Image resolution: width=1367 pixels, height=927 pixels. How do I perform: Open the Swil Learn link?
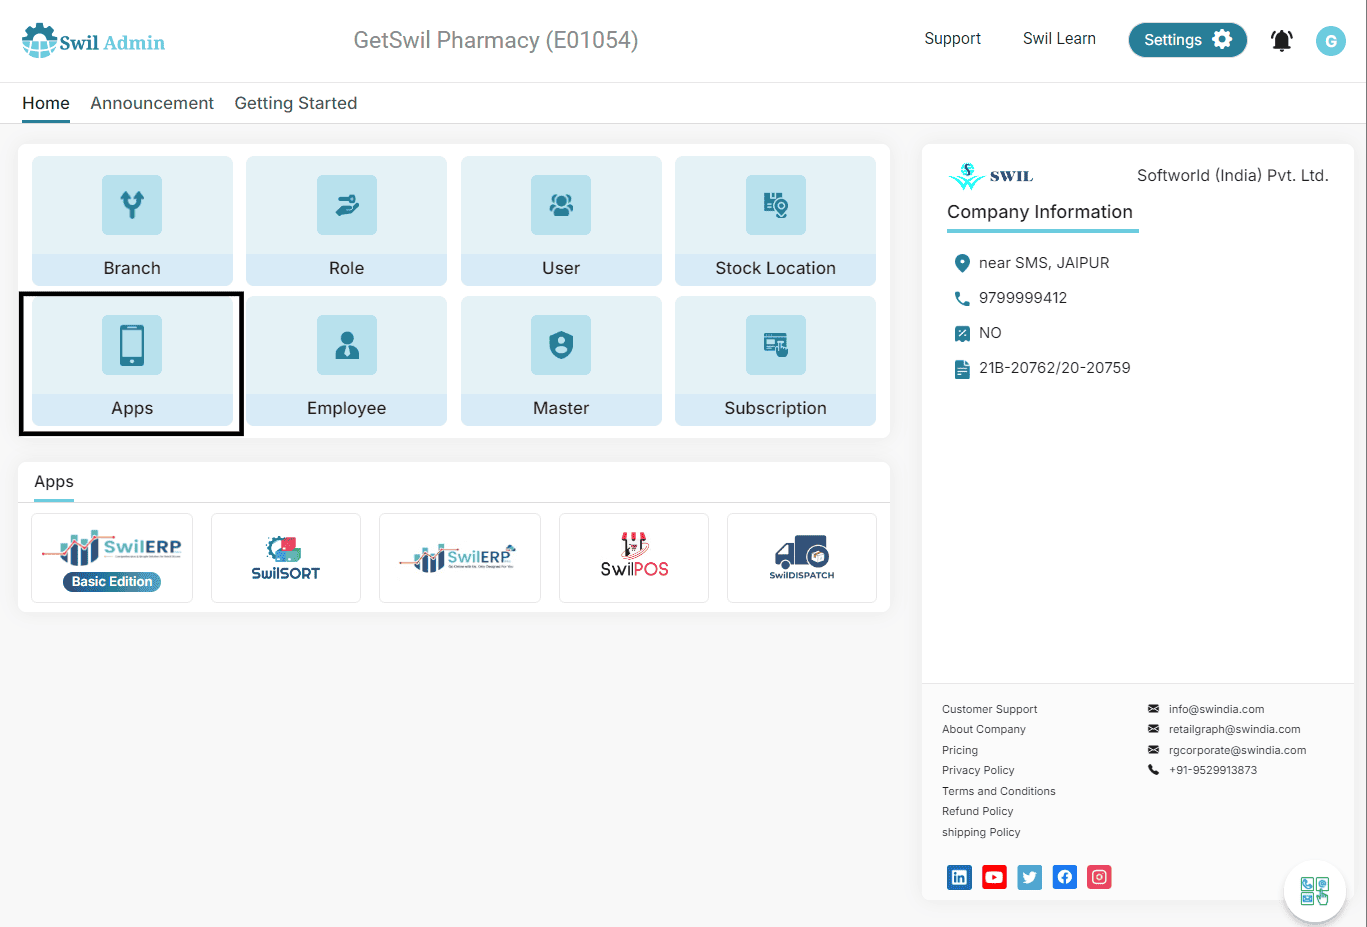1059,38
